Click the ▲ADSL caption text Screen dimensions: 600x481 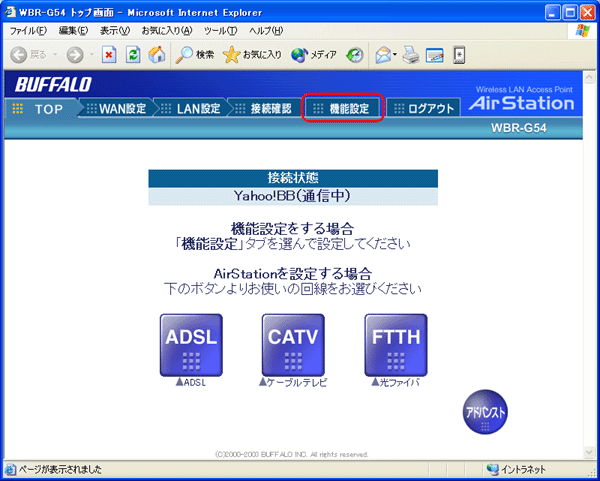click(x=191, y=382)
